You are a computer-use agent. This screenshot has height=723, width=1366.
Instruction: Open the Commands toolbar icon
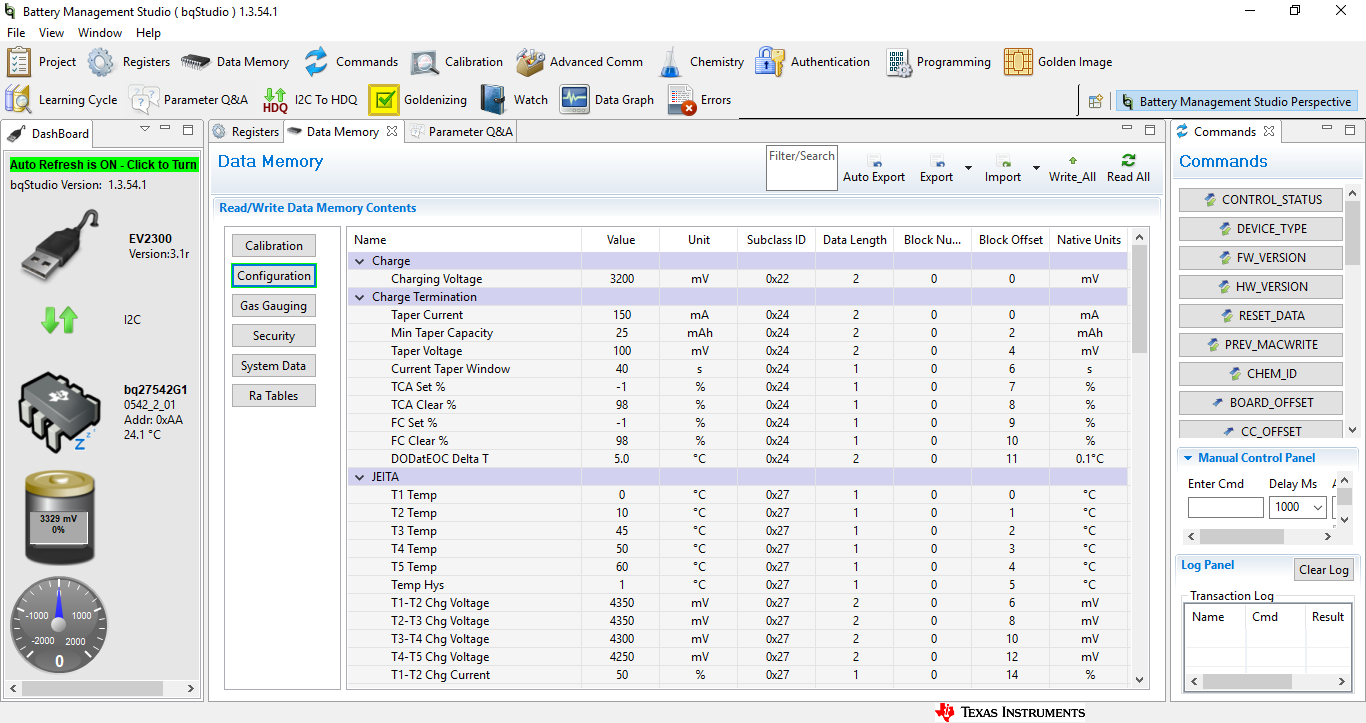pos(316,62)
